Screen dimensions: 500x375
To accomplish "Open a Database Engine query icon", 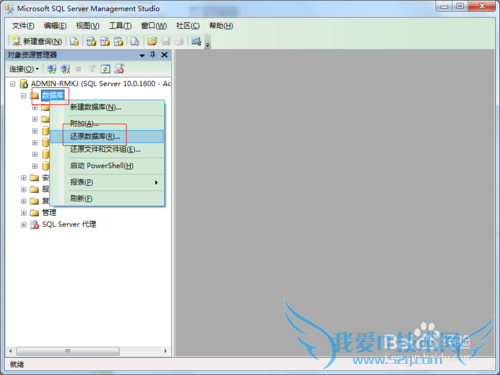I will (74, 41).
